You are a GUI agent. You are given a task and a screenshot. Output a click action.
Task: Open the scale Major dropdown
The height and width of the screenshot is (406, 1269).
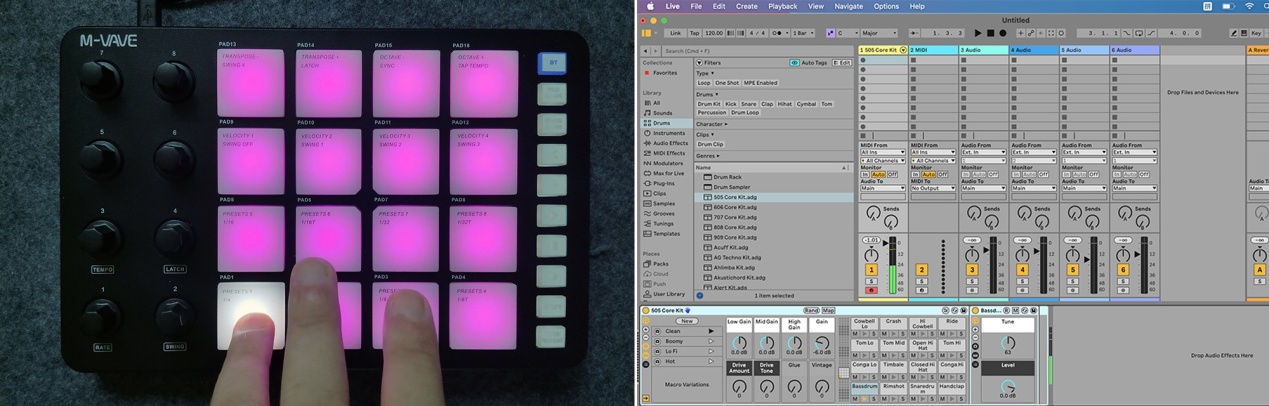pyautogui.click(x=878, y=33)
